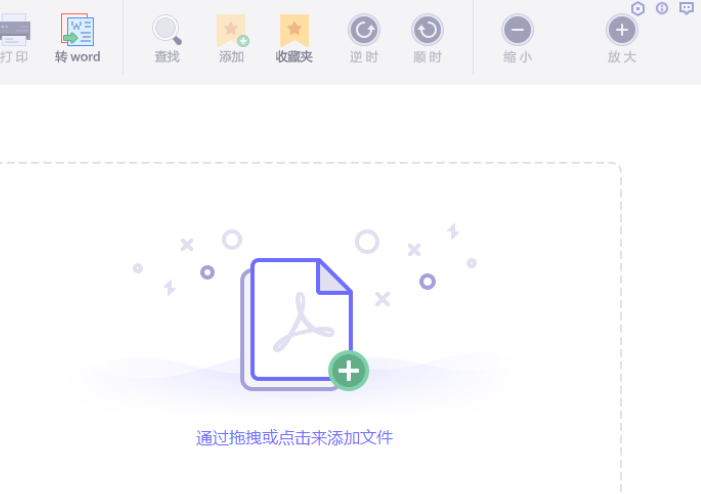Click the printer icon labeled 打印
This screenshot has height=494, width=701.
click(x=14, y=30)
